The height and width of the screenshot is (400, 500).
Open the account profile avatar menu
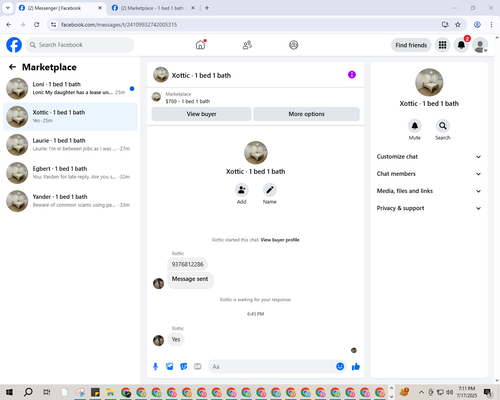[480, 45]
